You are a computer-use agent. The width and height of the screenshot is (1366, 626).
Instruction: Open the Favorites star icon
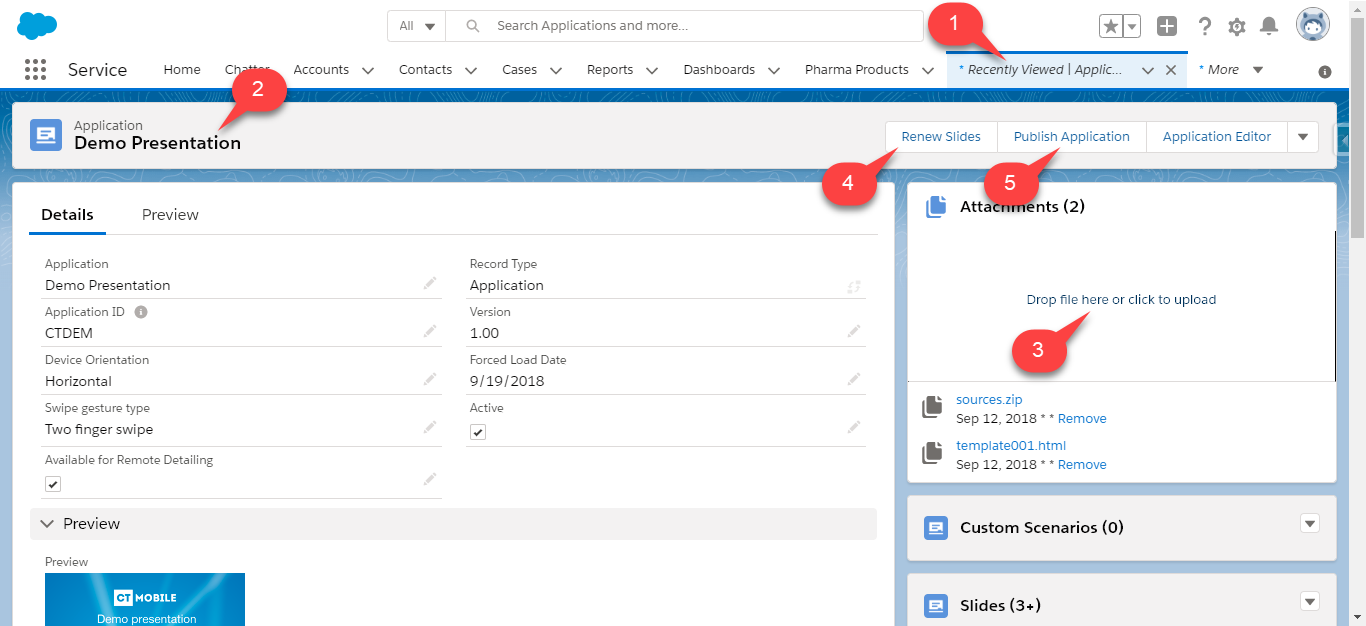tap(1110, 27)
